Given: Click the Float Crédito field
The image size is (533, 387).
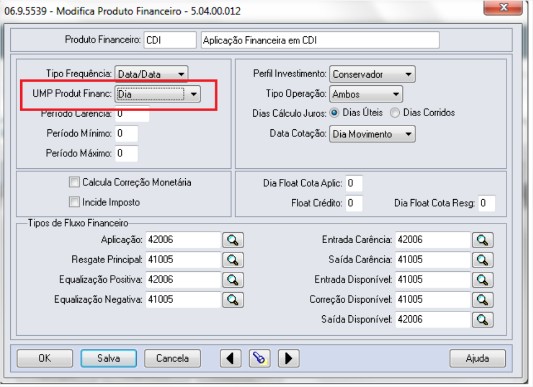Looking at the screenshot, I should coord(354,203).
